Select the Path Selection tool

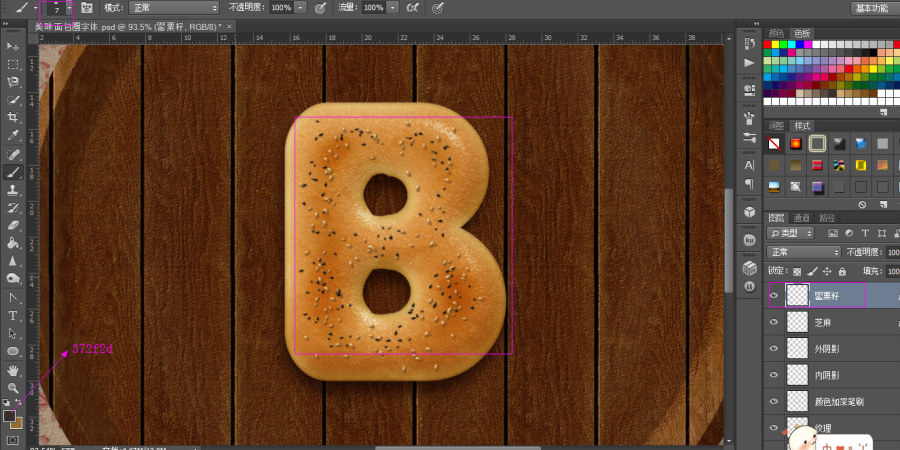pos(13,333)
